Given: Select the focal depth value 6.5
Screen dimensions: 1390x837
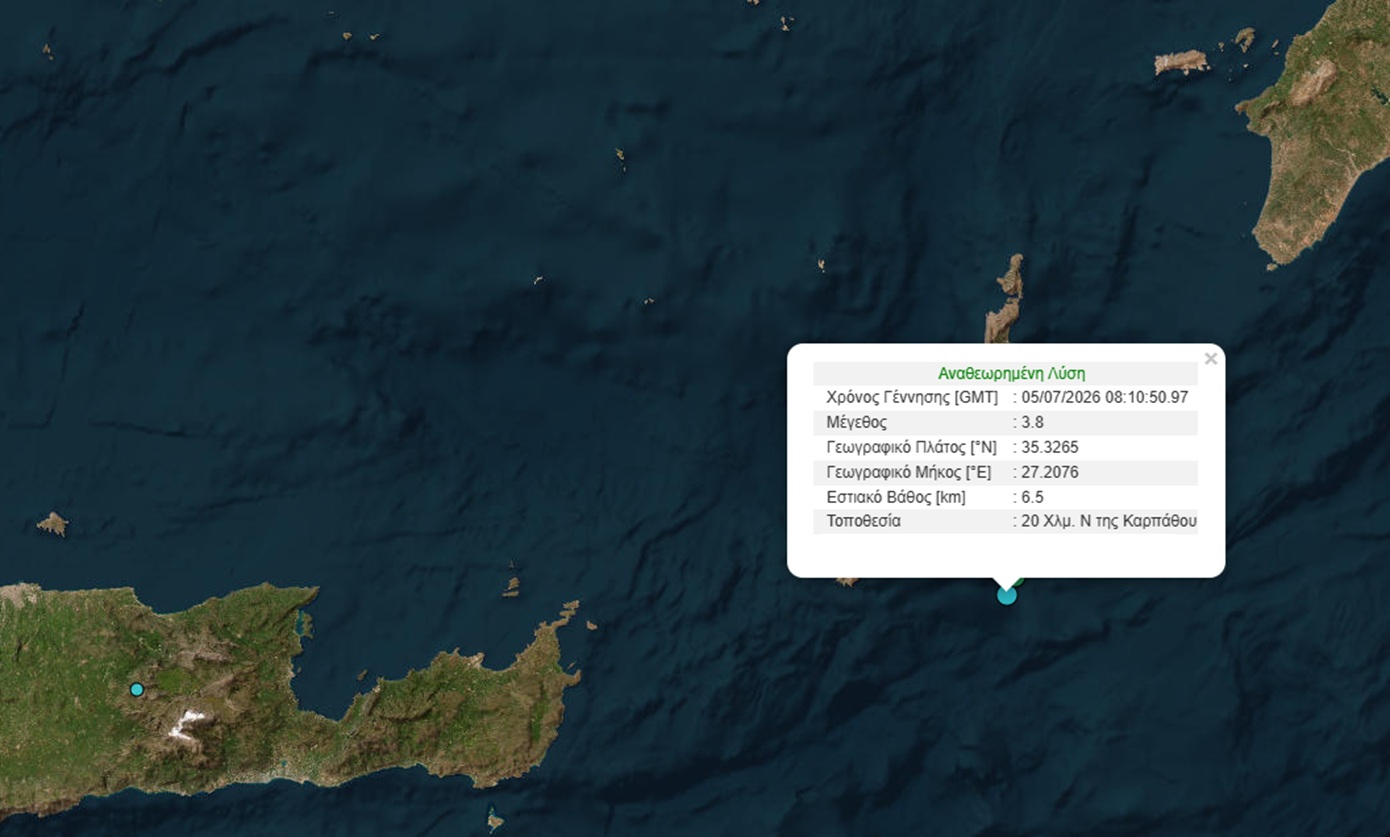Looking at the screenshot, I should [x=1032, y=497].
